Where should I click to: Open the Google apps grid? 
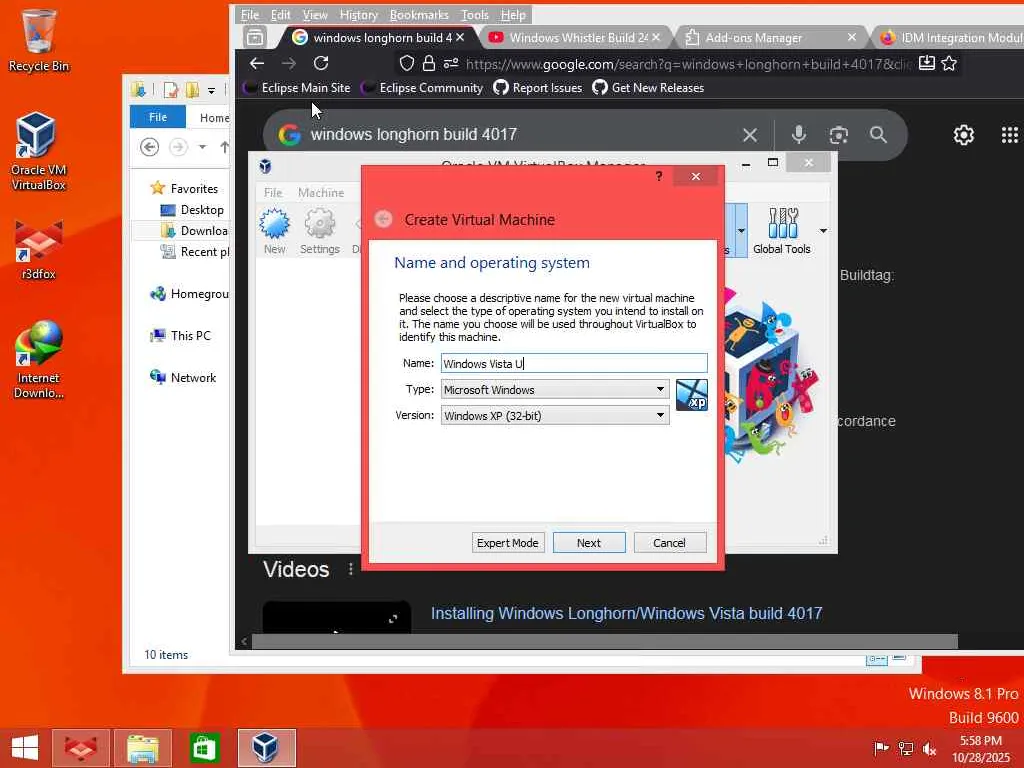click(x=1010, y=135)
